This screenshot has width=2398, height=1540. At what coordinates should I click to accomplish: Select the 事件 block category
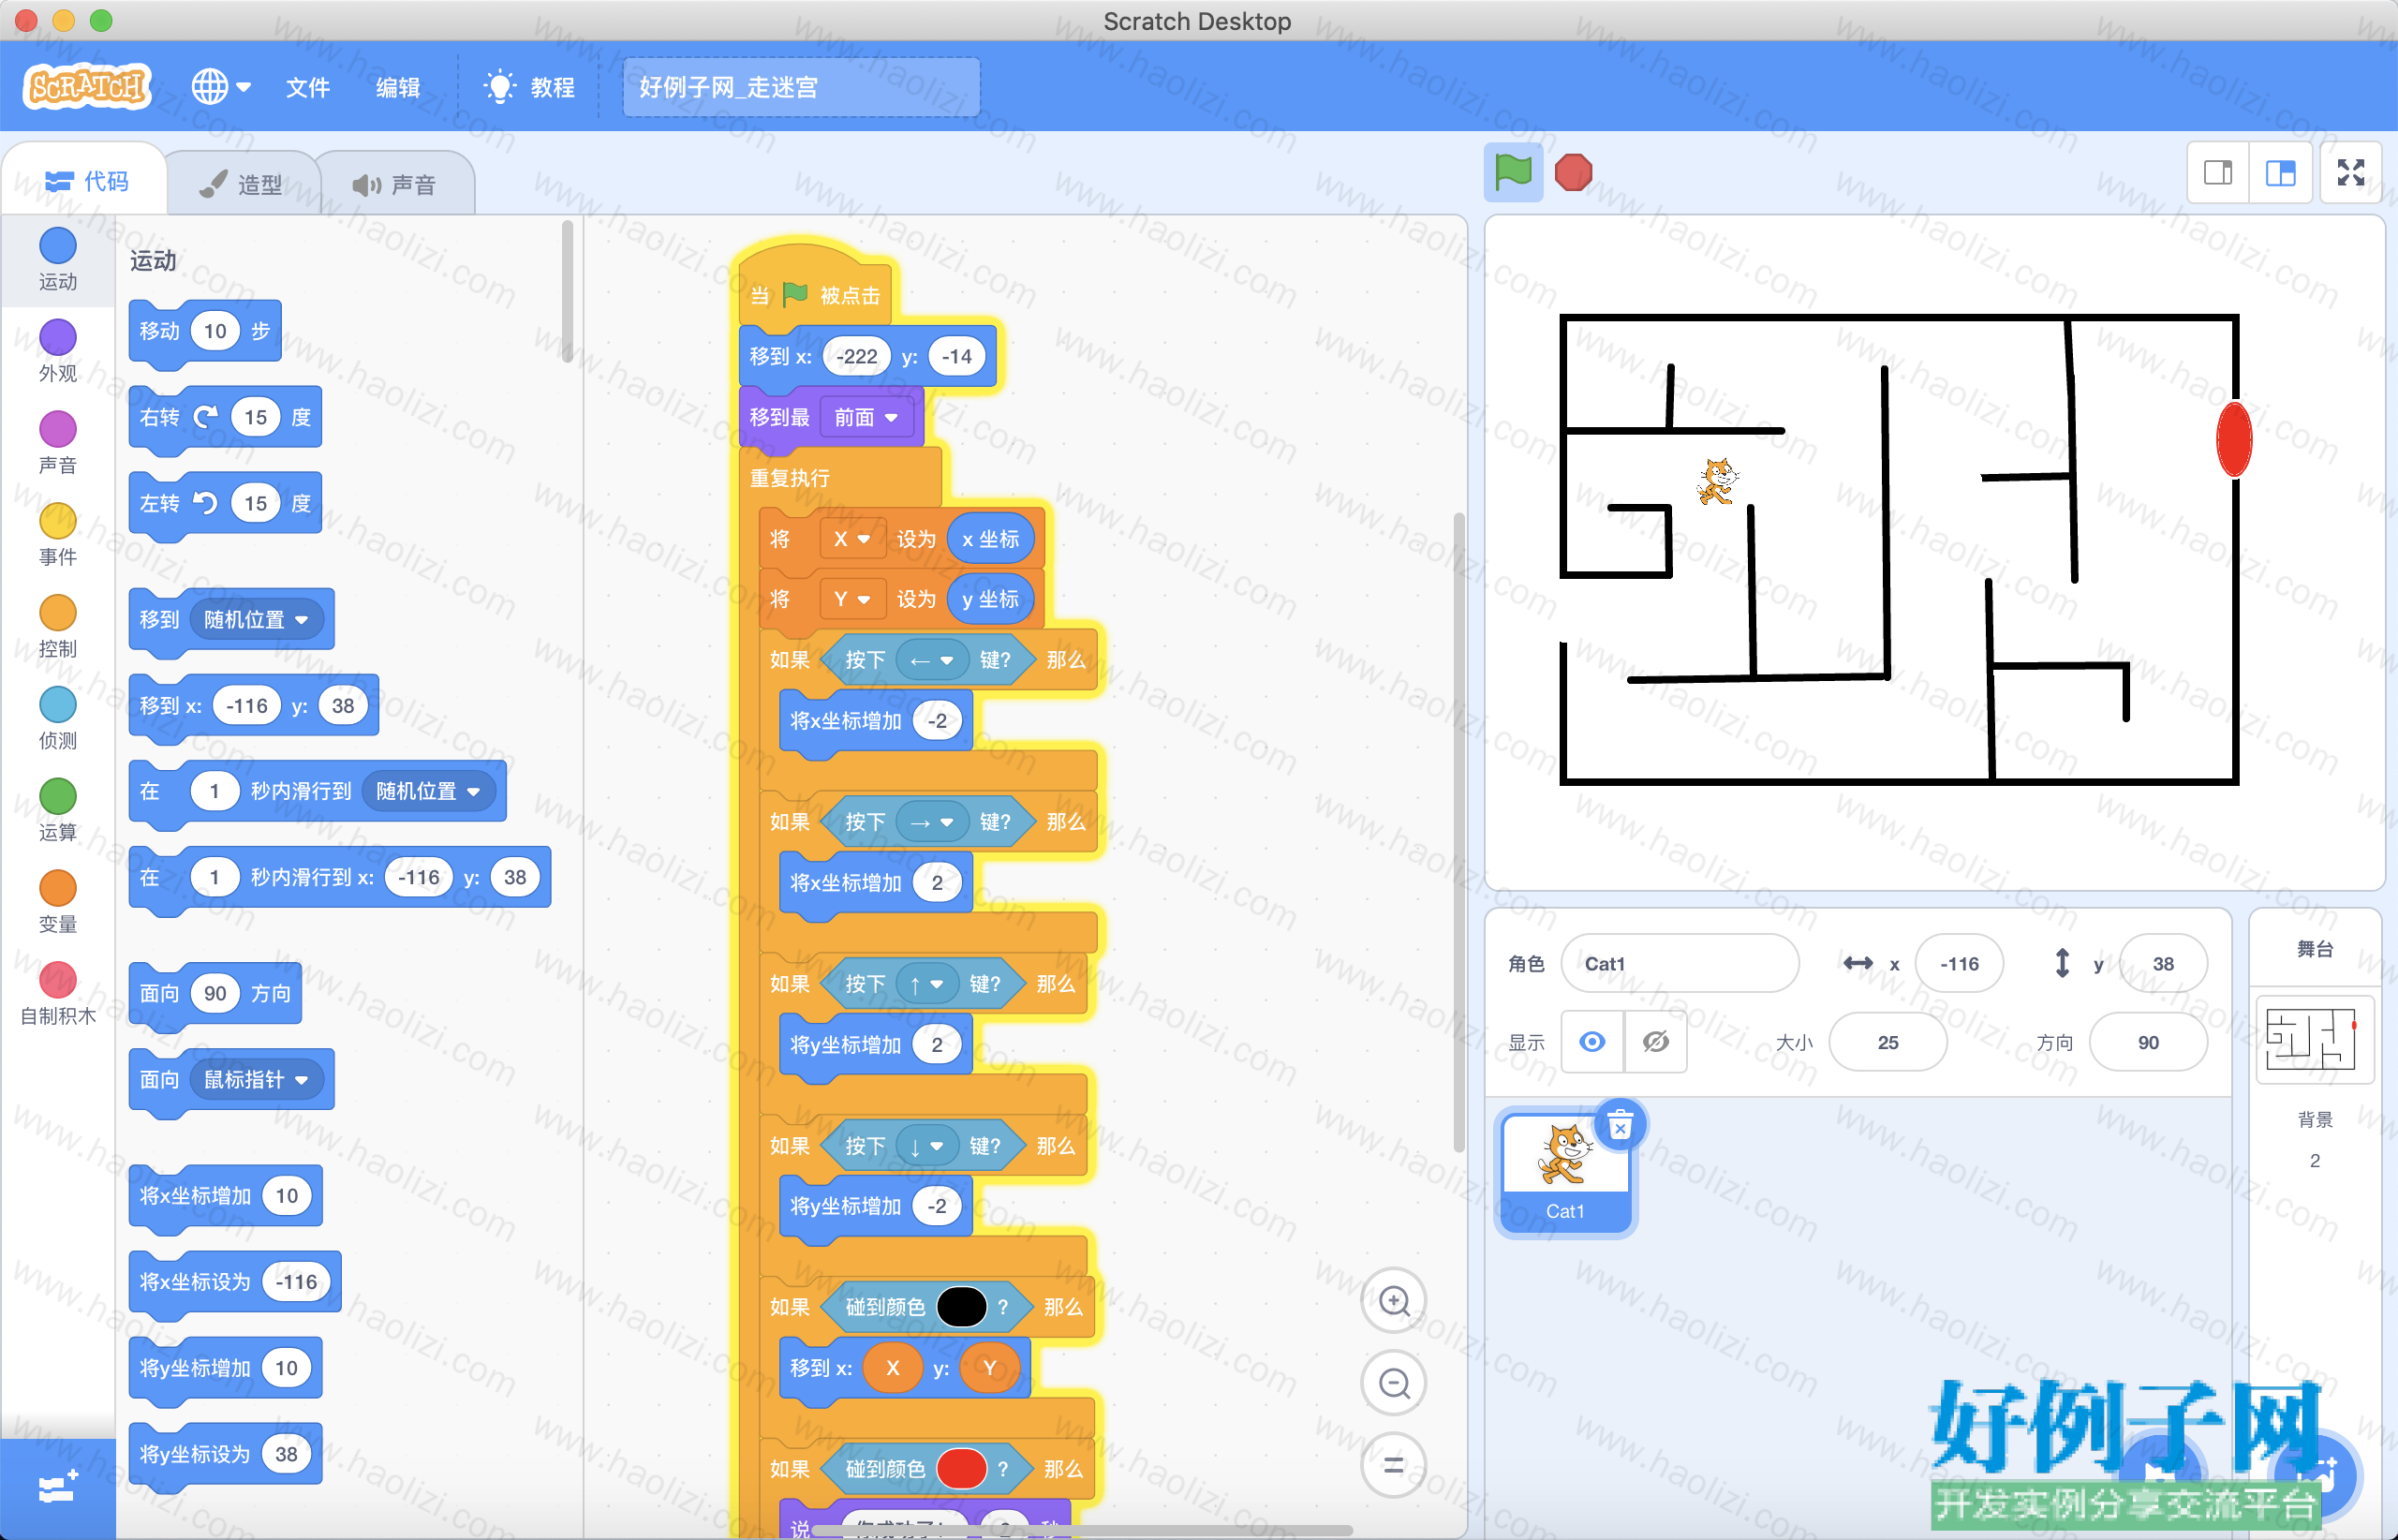[x=57, y=534]
